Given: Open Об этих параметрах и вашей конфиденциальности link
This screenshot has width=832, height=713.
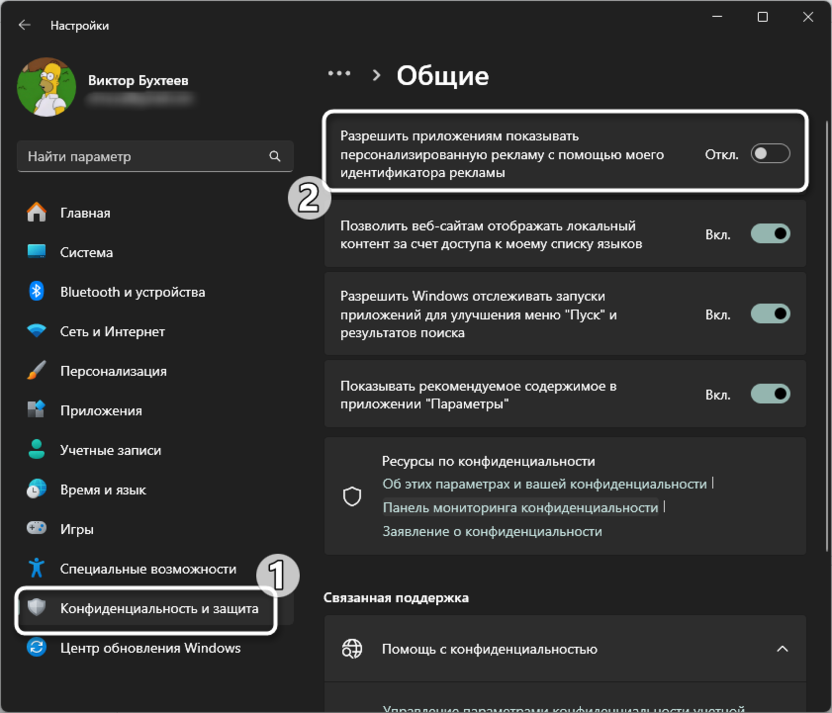Looking at the screenshot, I should click(544, 484).
